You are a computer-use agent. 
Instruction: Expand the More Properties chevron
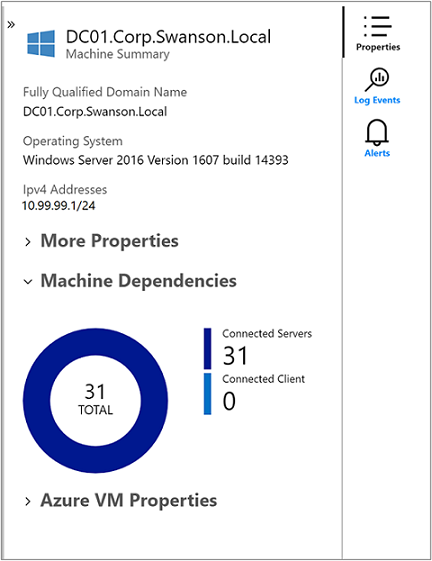pos(28,242)
